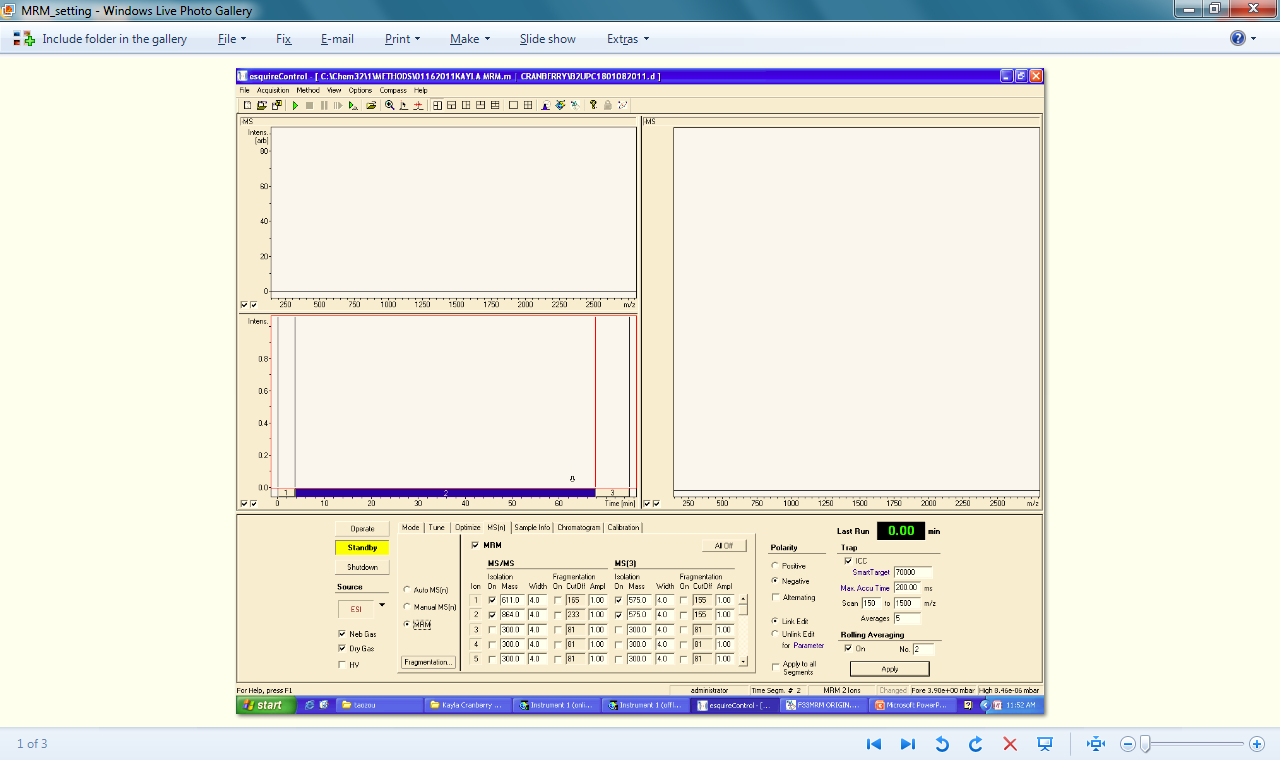Open the blue Help question mark icon
1280x760 pixels.
pos(1238,39)
